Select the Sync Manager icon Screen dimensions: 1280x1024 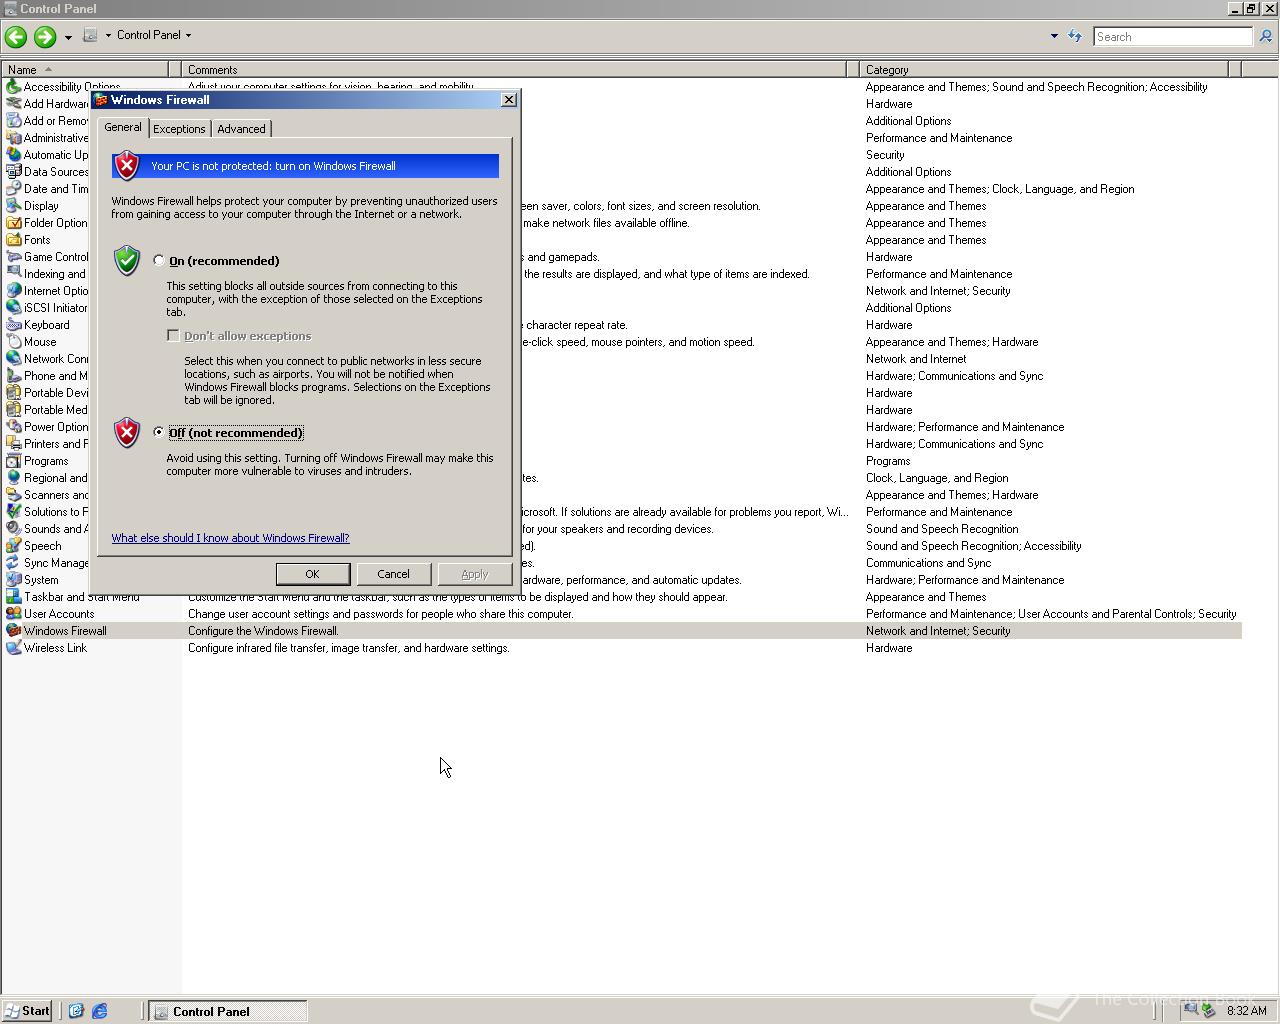pyautogui.click(x=14, y=563)
